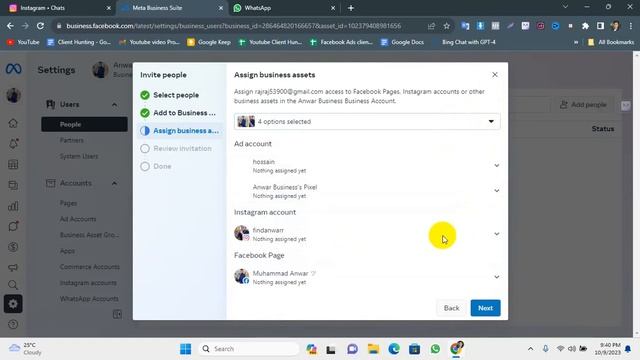
Task: Click the Inbox chat icon in sidebar
Action: pos(13,226)
